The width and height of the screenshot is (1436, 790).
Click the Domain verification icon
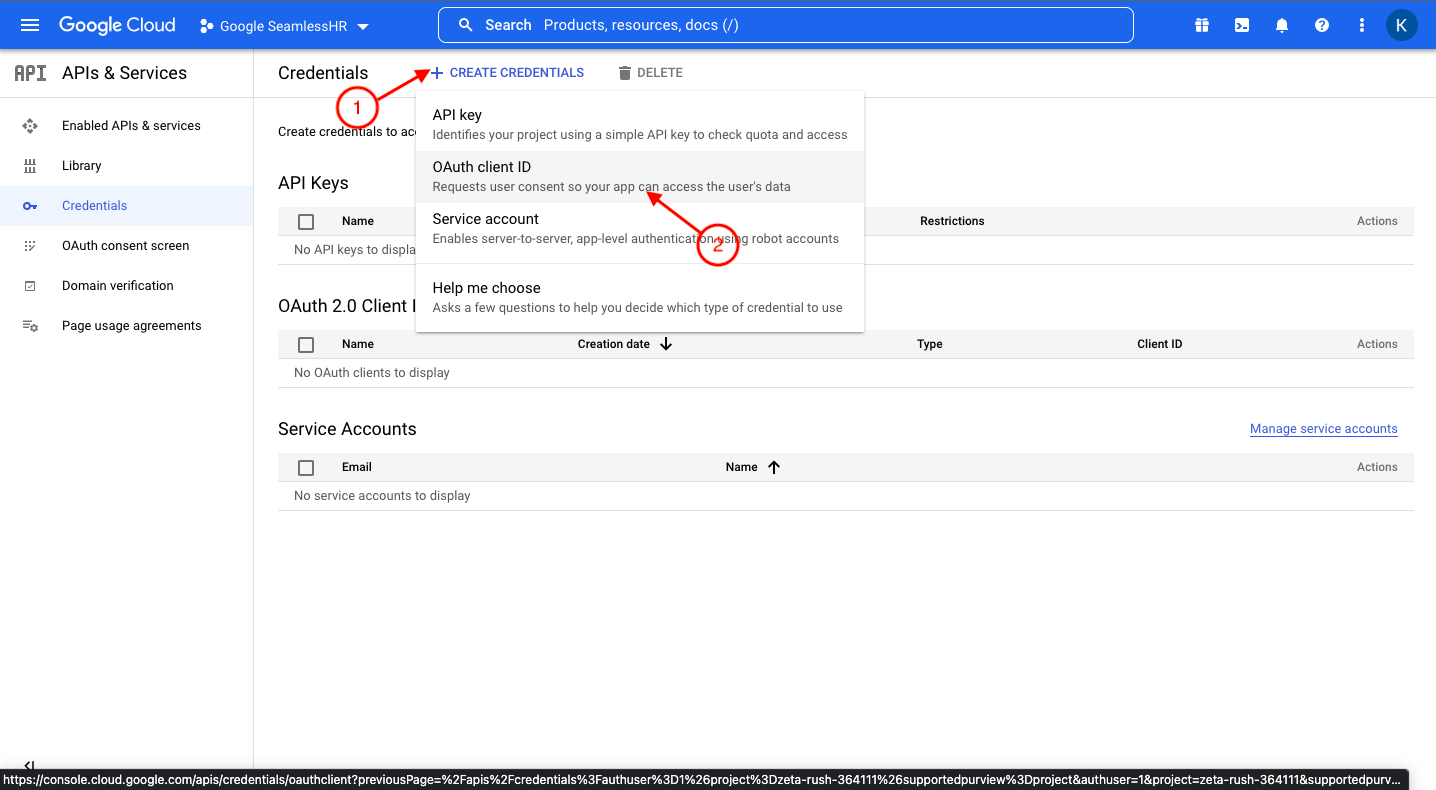[x=30, y=286]
